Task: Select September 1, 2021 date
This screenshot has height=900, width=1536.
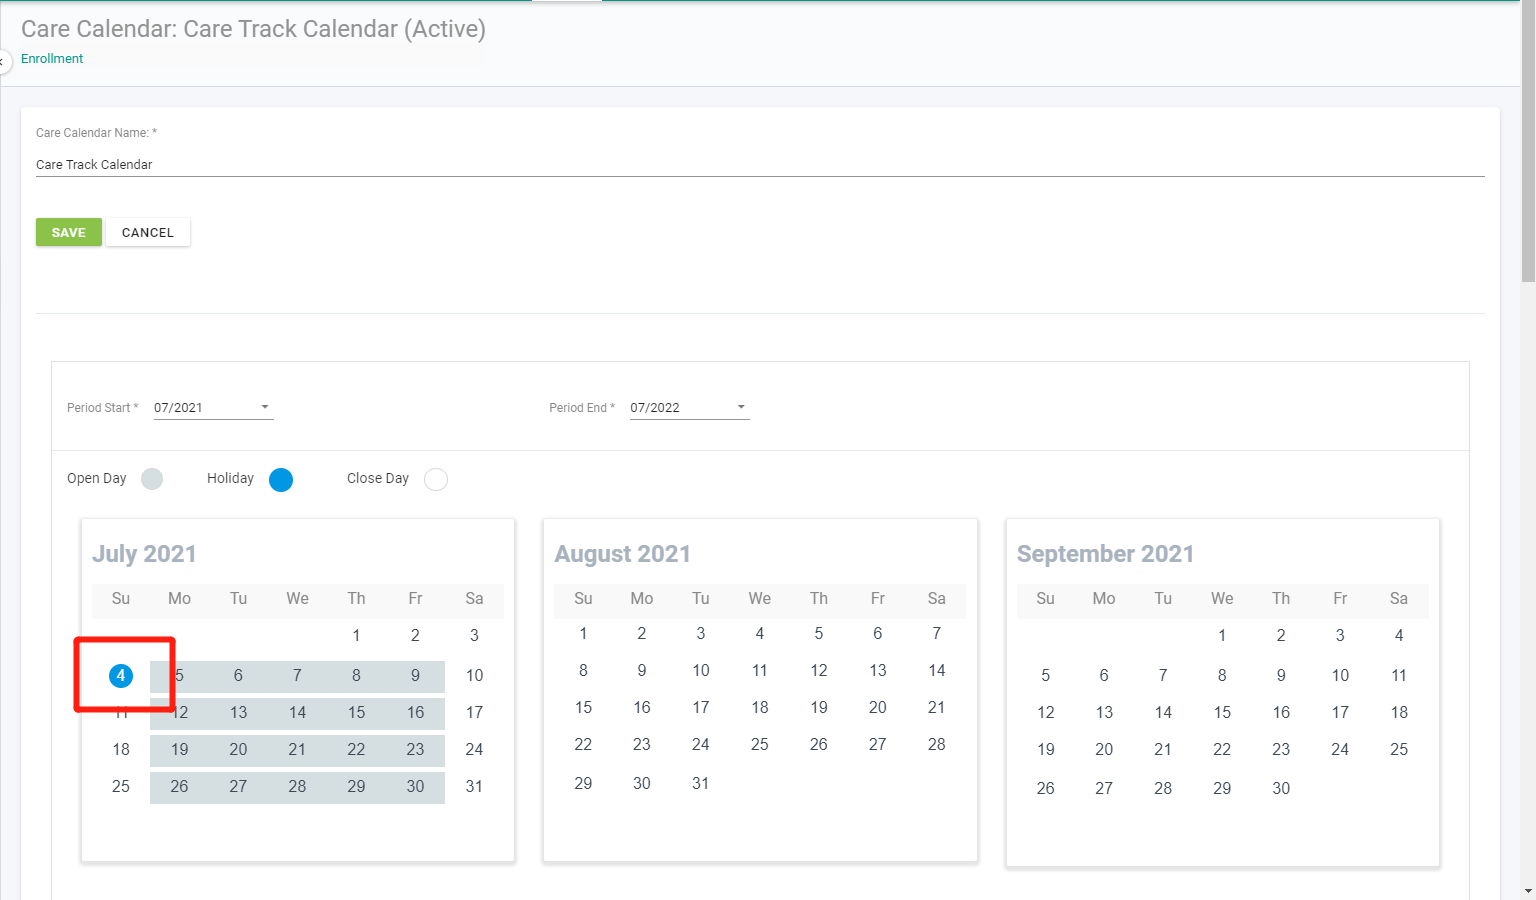Action: coord(1222,636)
